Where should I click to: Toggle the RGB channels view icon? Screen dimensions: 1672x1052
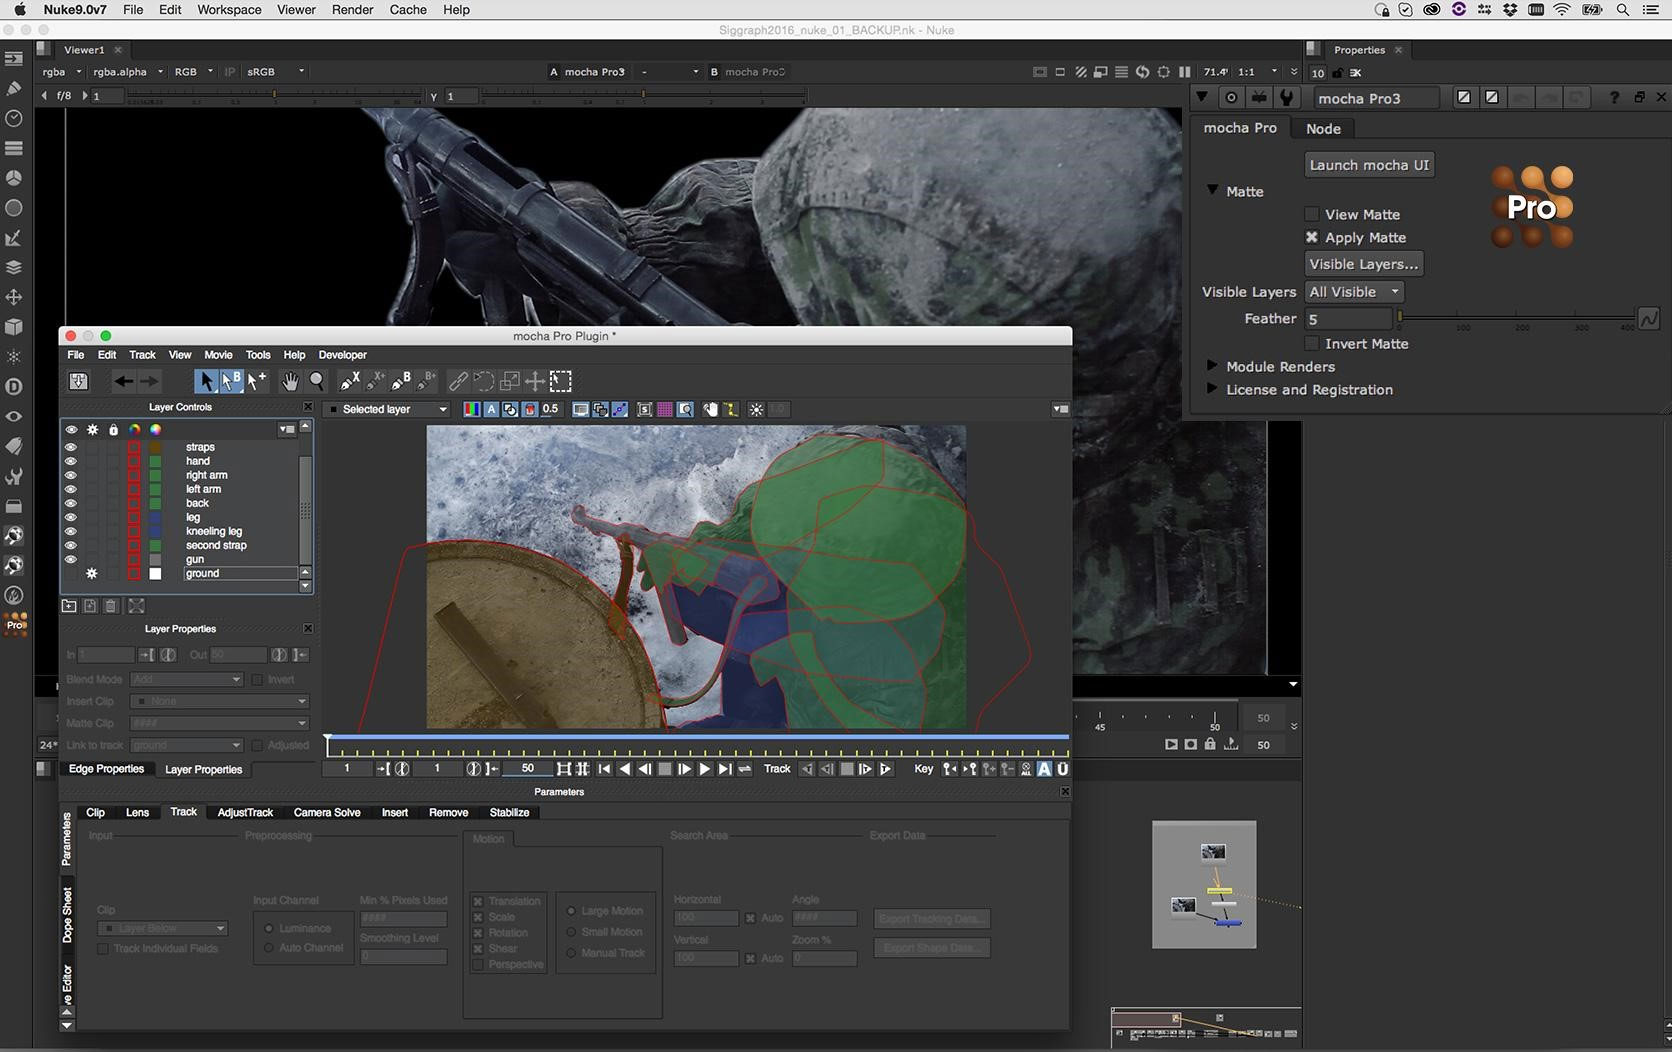click(471, 409)
